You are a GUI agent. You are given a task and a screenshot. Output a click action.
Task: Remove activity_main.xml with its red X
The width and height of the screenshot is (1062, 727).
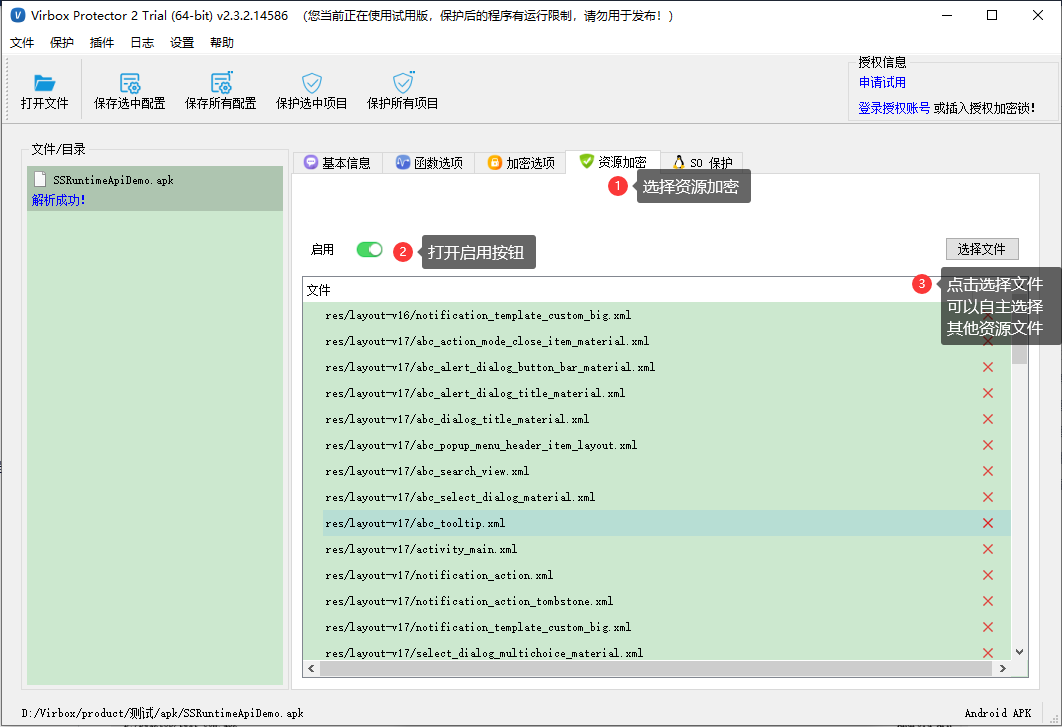point(988,549)
